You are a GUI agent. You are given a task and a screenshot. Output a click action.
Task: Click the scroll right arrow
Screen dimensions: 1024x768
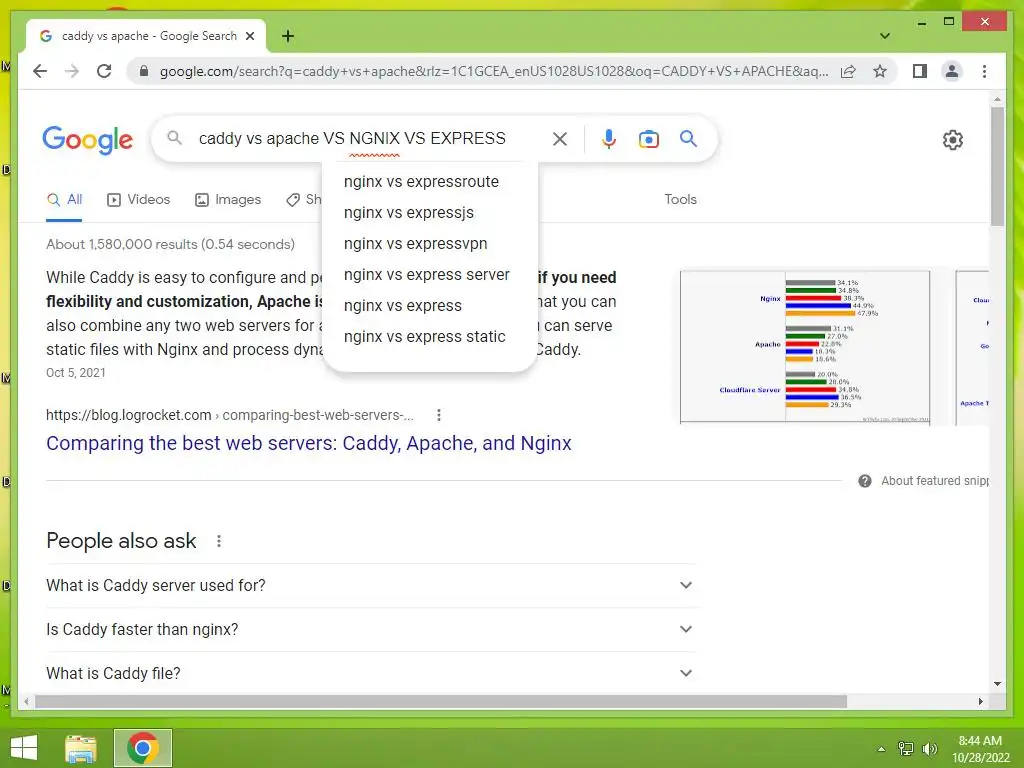tap(980, 701)
